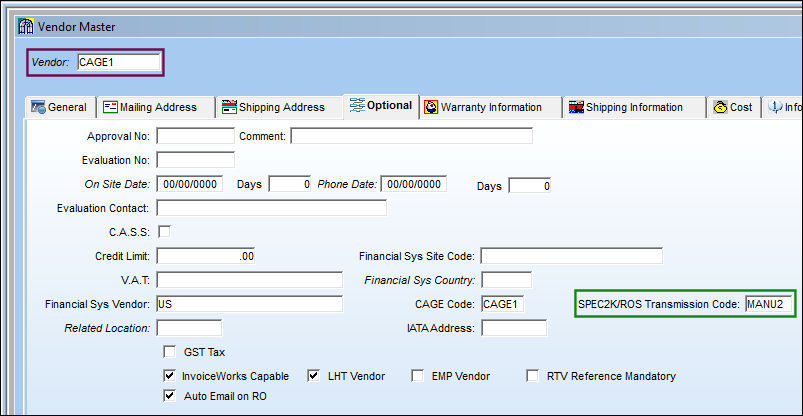The height and width of the screenshot is (416, 803).
Task: Click the On Site Date label
Action: (117, 184)
